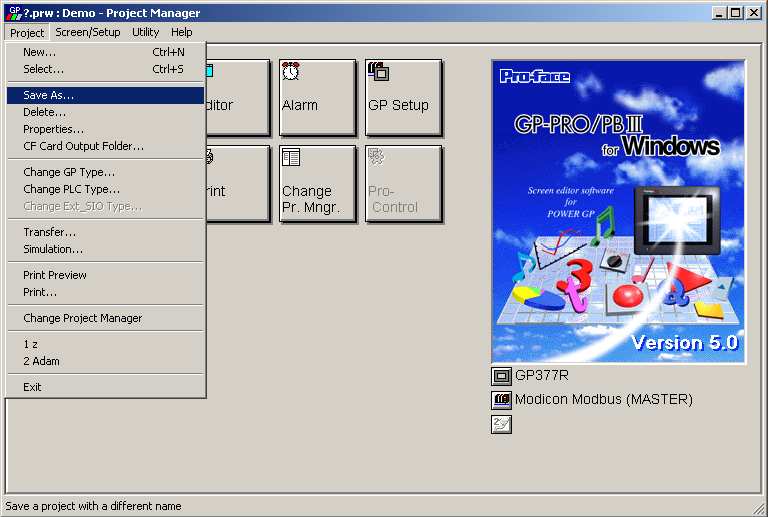The image size is (768, 517).
Task: Open the Help menu
Action: (181, 32)
